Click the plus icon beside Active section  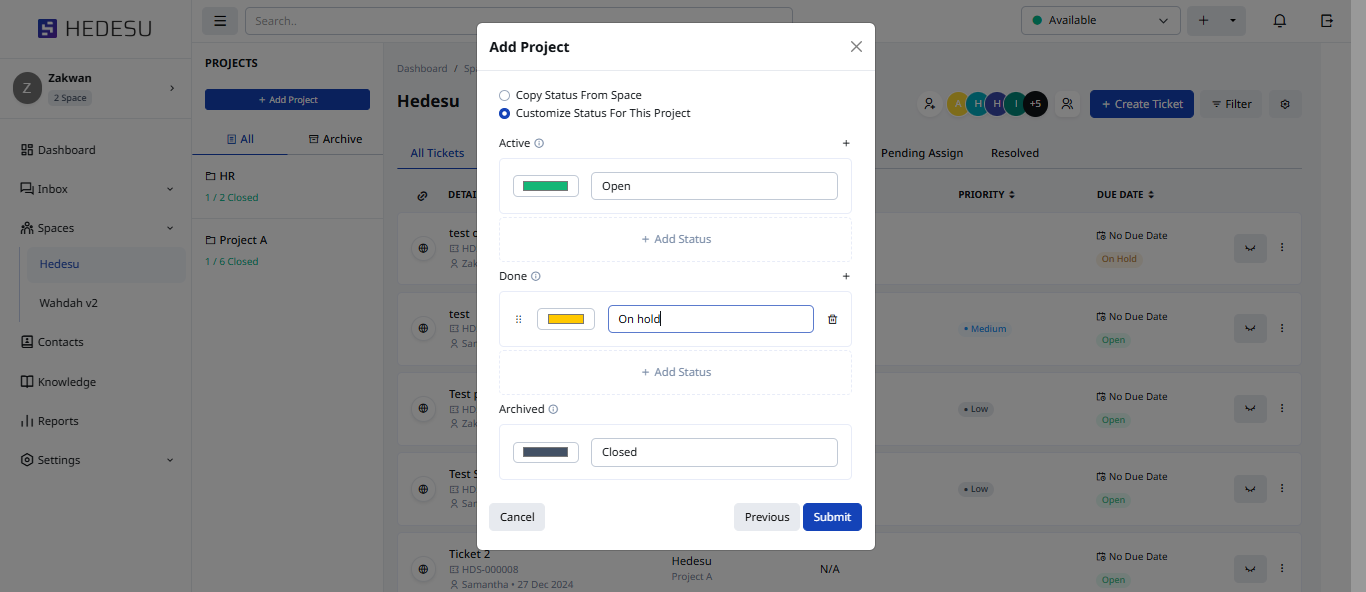pyautogui.click(x=846, y=143)
